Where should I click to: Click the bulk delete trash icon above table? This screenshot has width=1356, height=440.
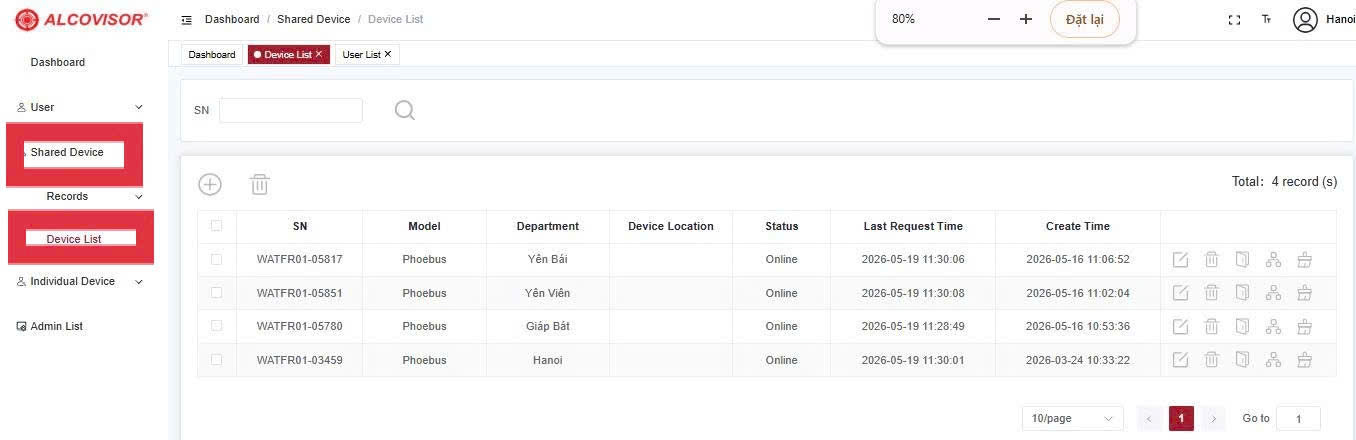[x=259, y=184]
